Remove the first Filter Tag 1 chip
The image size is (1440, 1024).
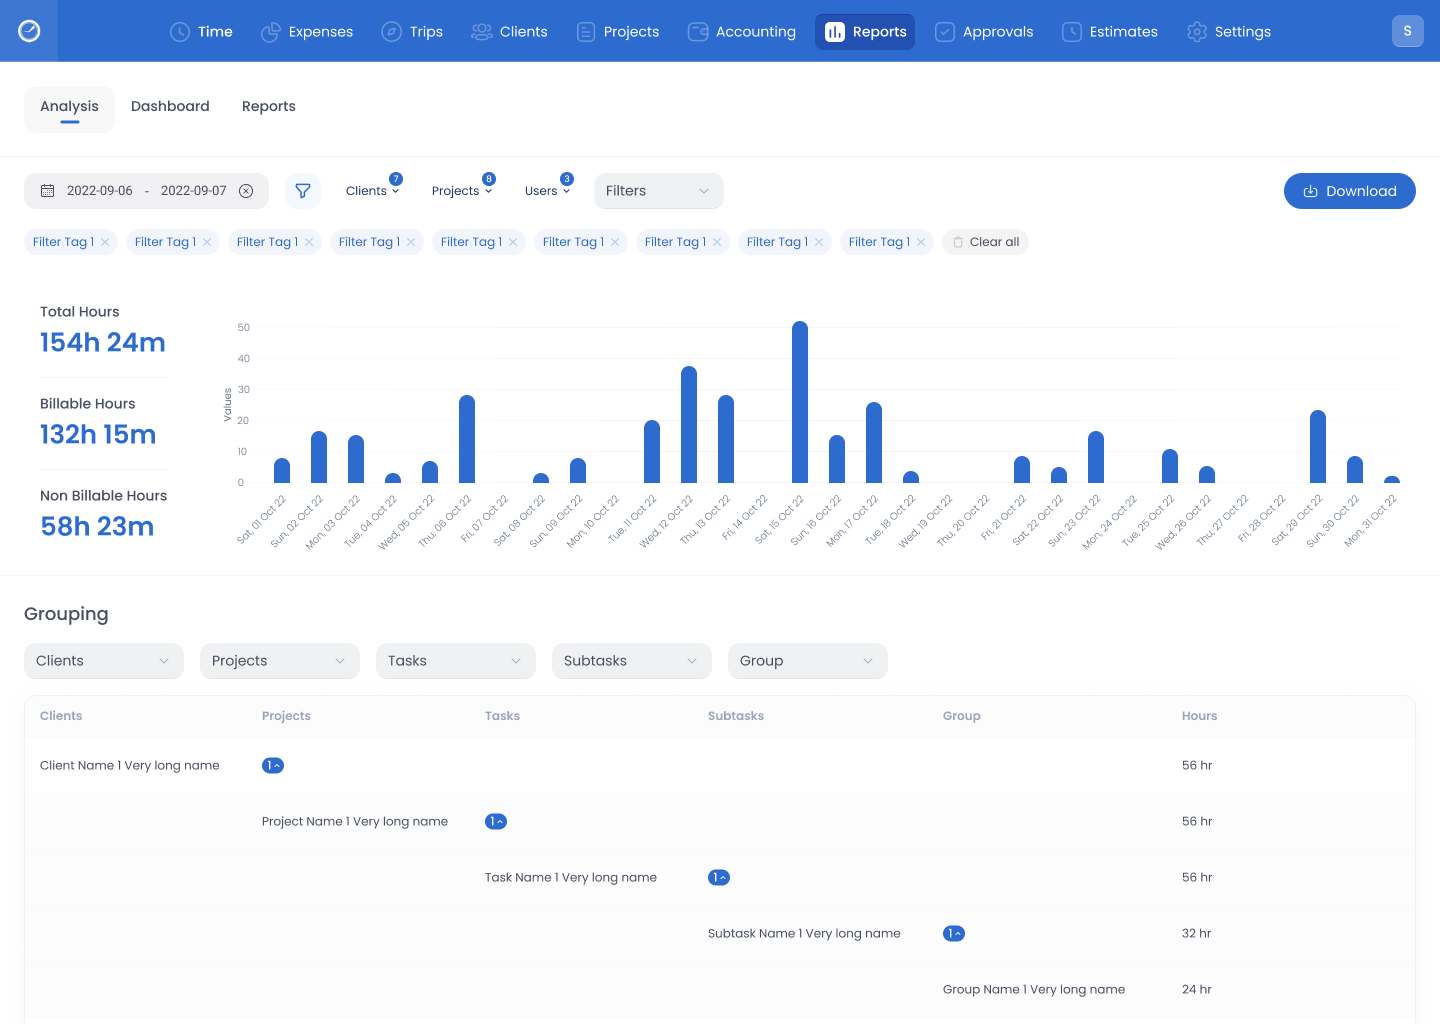(105, 242)
